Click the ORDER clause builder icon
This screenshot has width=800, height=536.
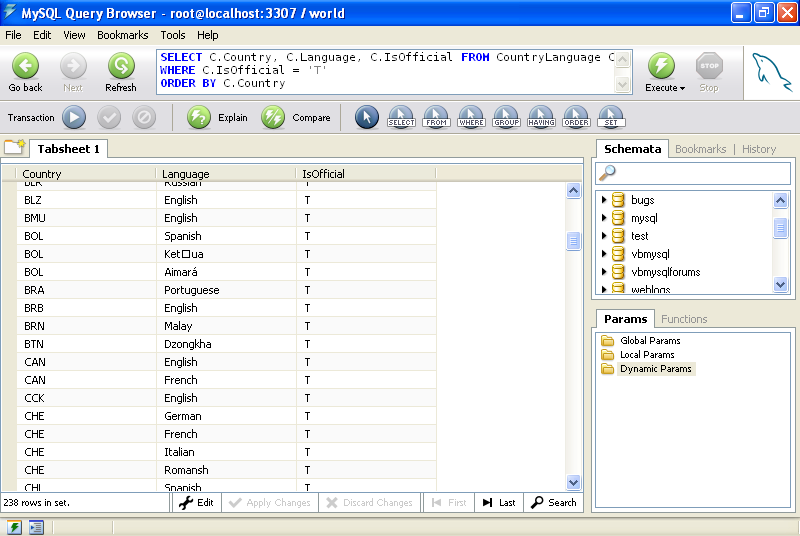[576, 118]
